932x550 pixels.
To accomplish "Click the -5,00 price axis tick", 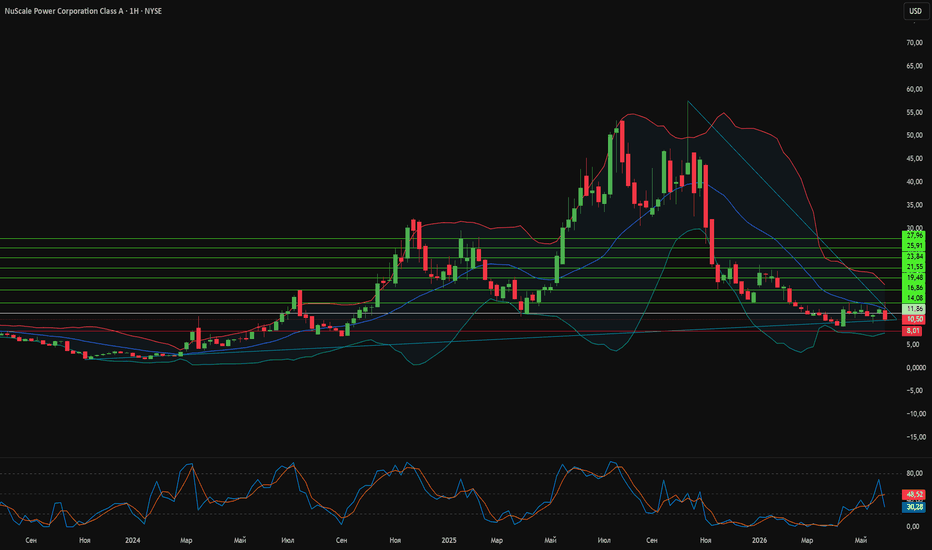I will (915, 391).
